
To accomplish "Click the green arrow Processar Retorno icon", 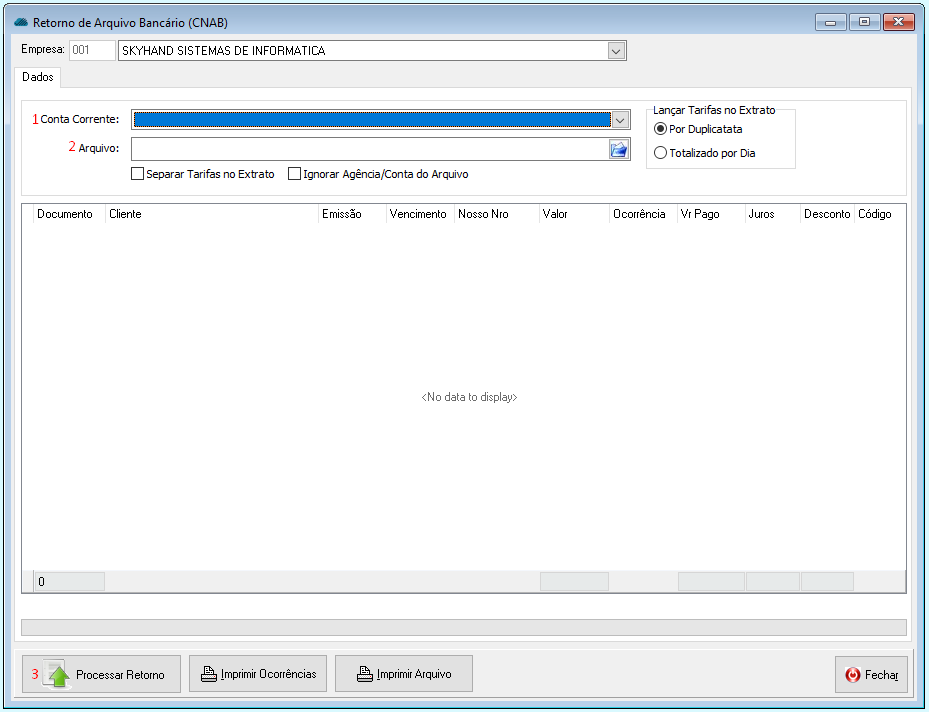I will [x=59, y=675].
